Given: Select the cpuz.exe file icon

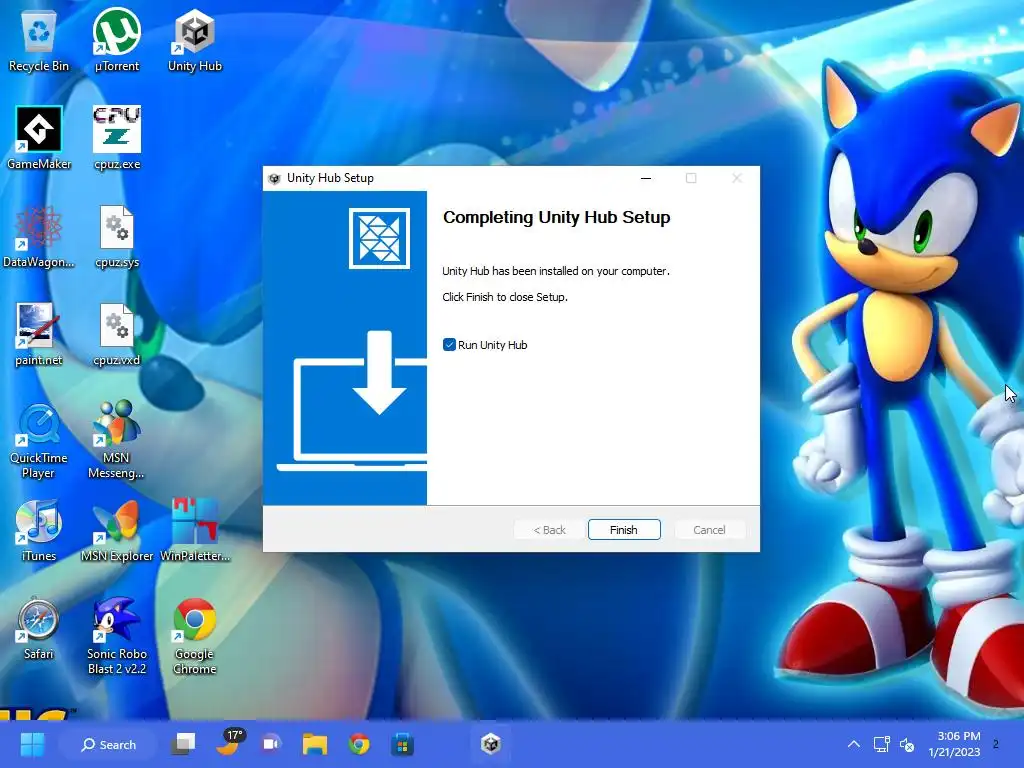Looking at the screenshot, I should point(117,138).
